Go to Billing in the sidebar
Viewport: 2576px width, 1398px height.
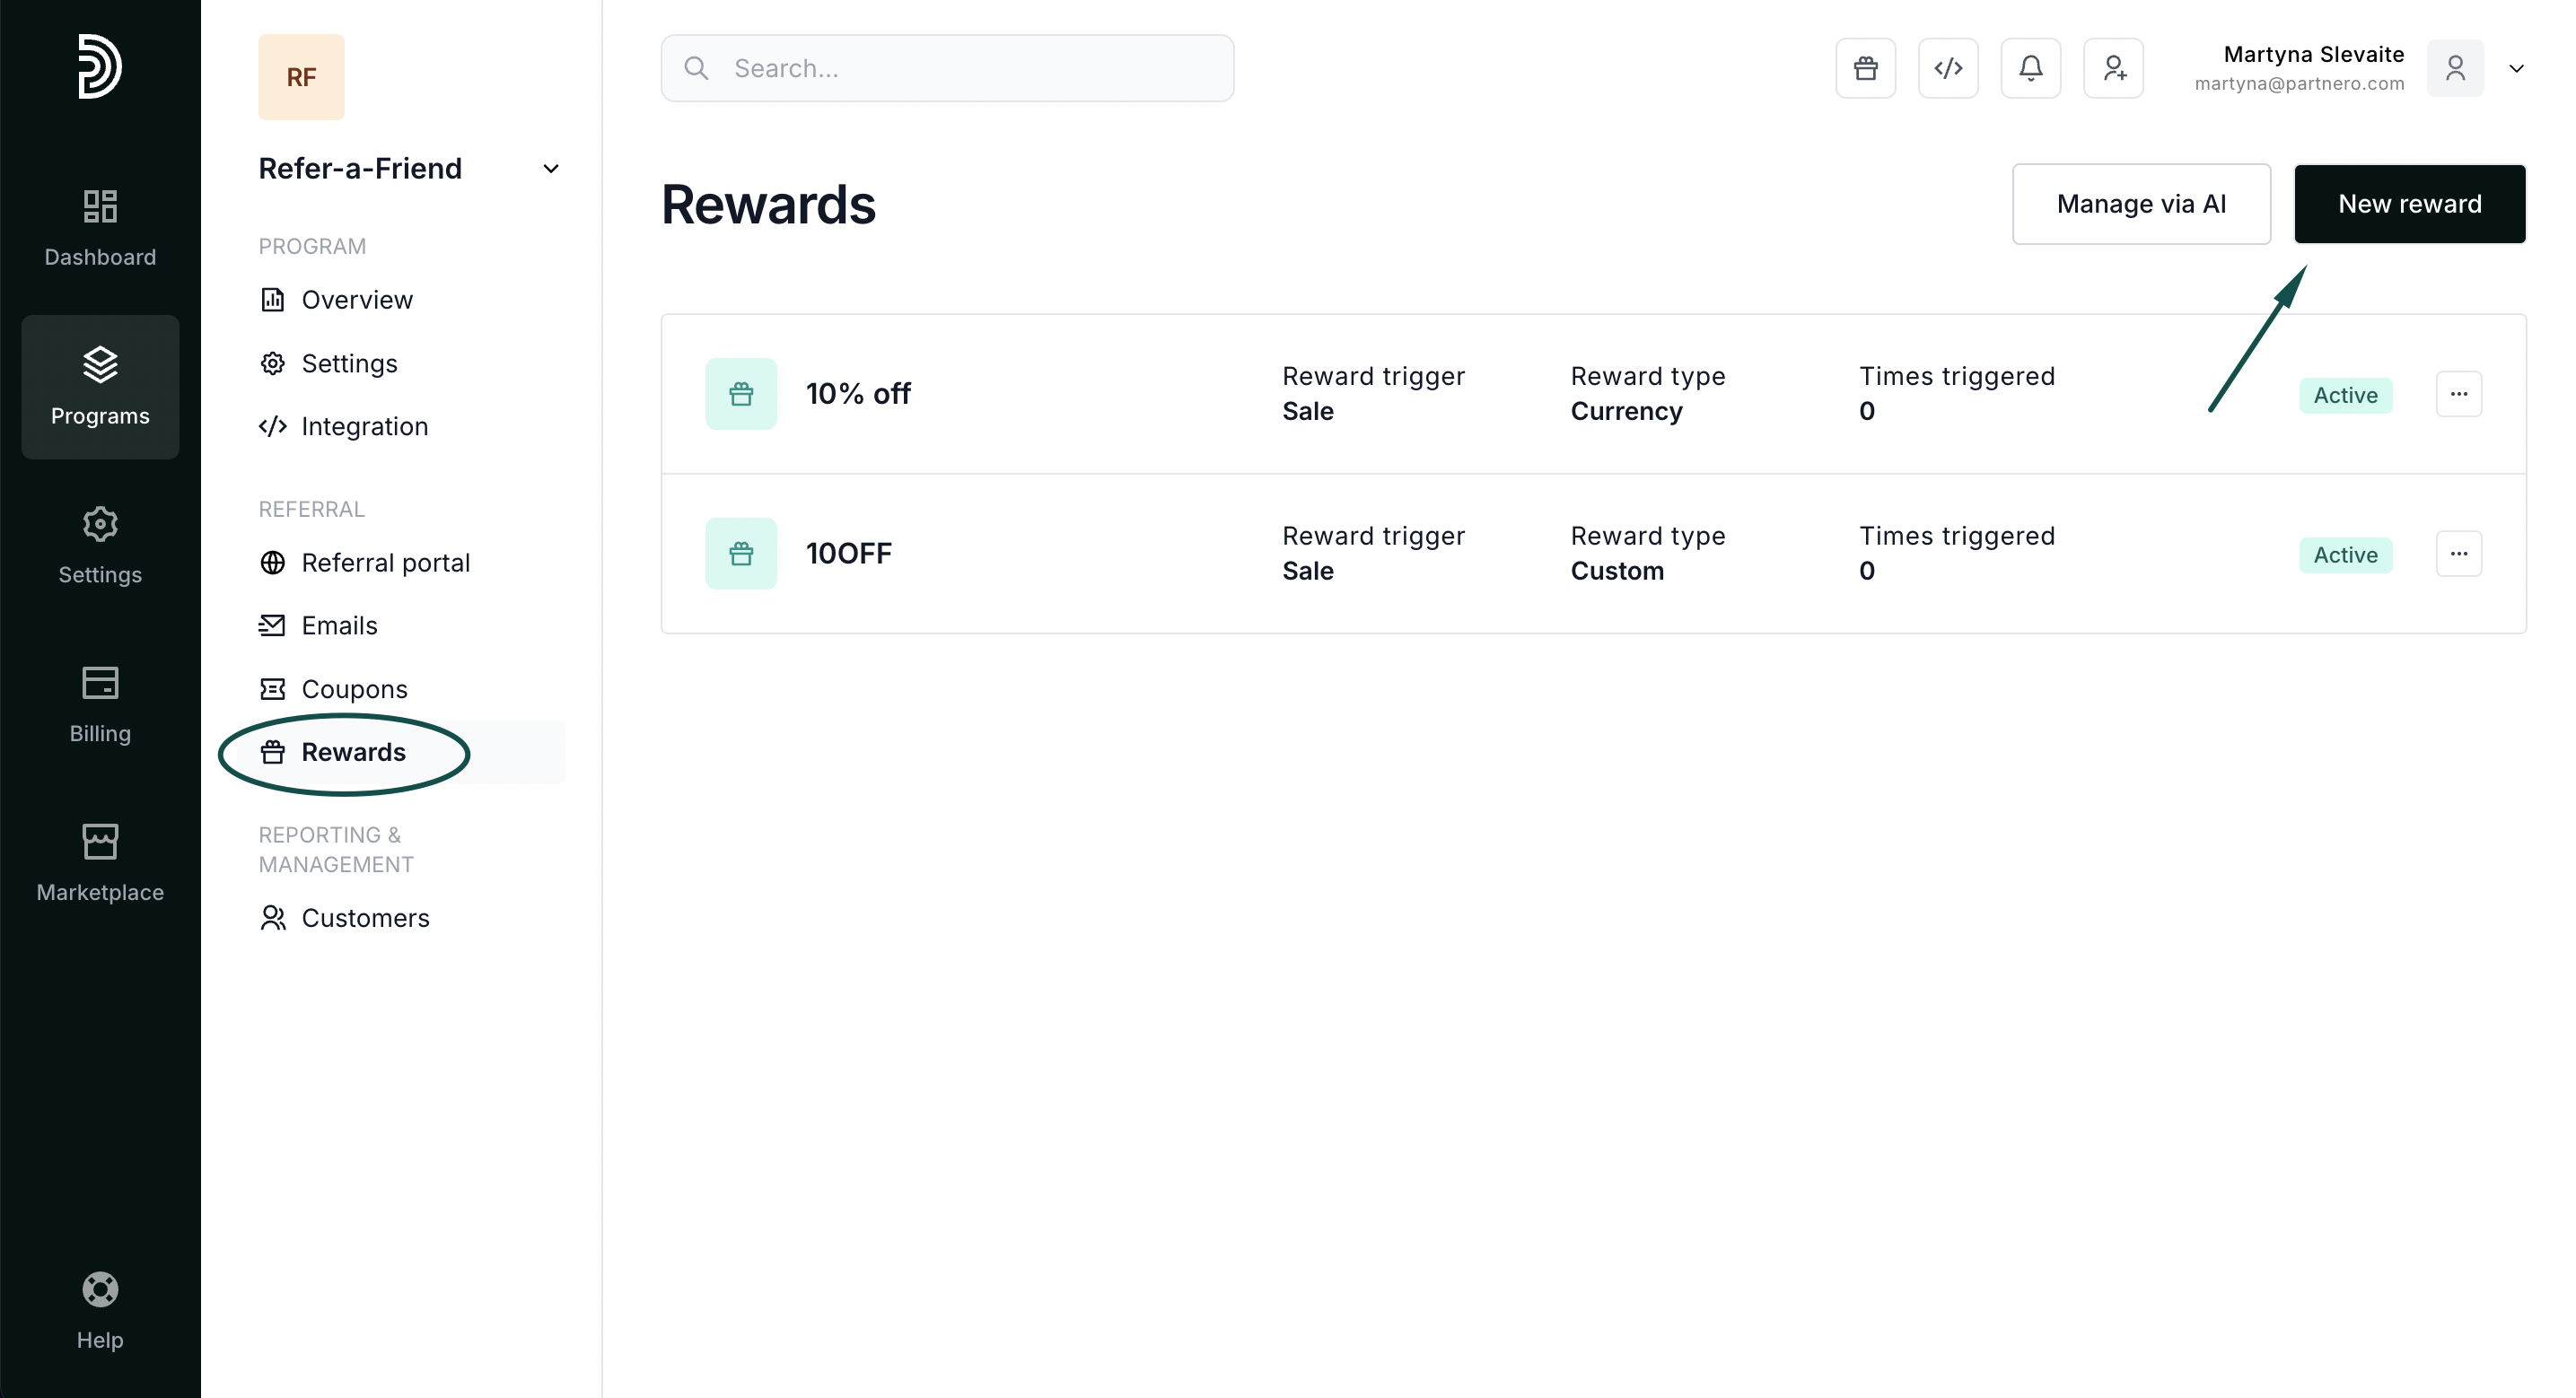click(100, 704)
